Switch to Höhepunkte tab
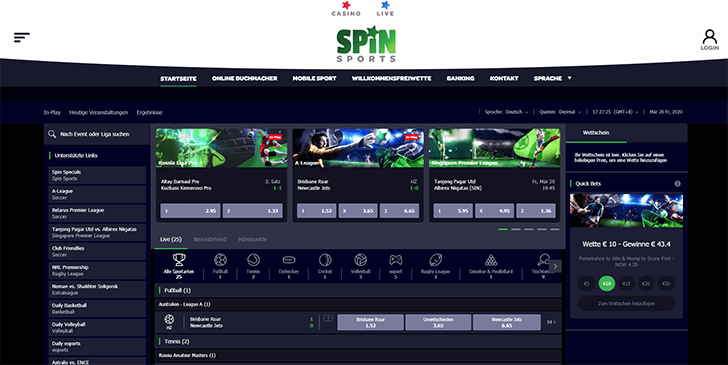The image size is (728, 365). point(253,240)
